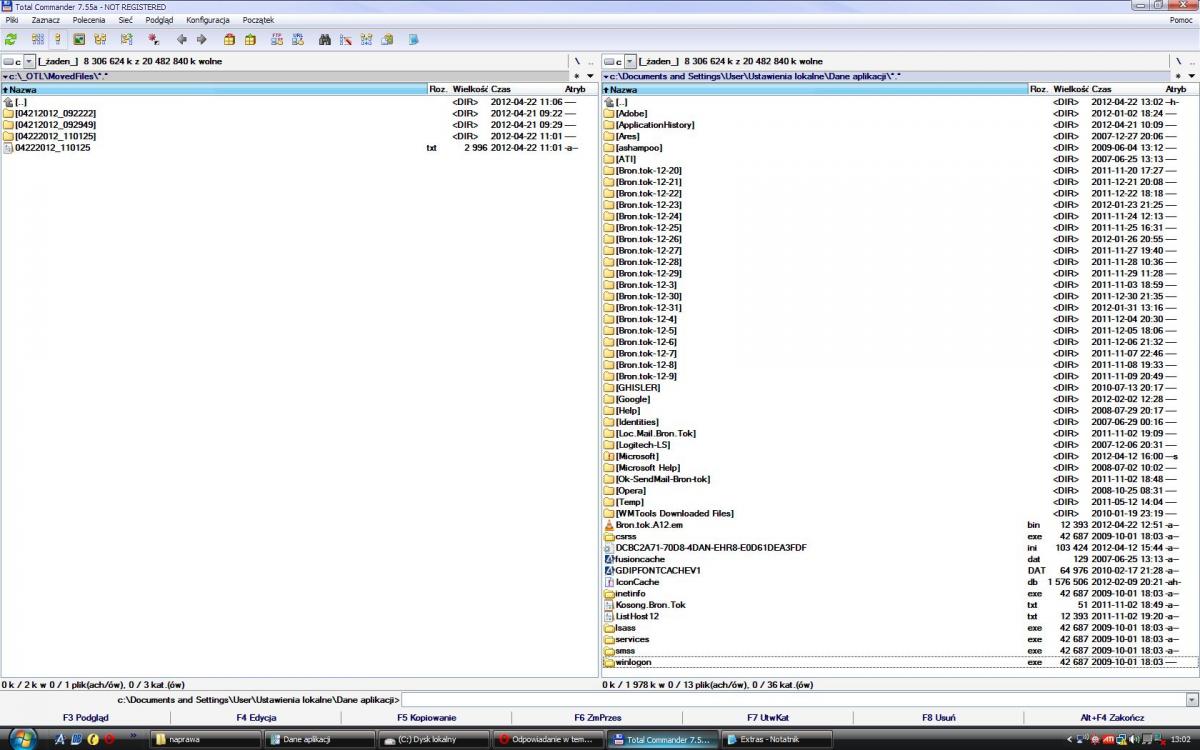This screenshot has width=1200, height=750.
Task: Go to parent directory in right panel
Action: (x=1191, y=61)
